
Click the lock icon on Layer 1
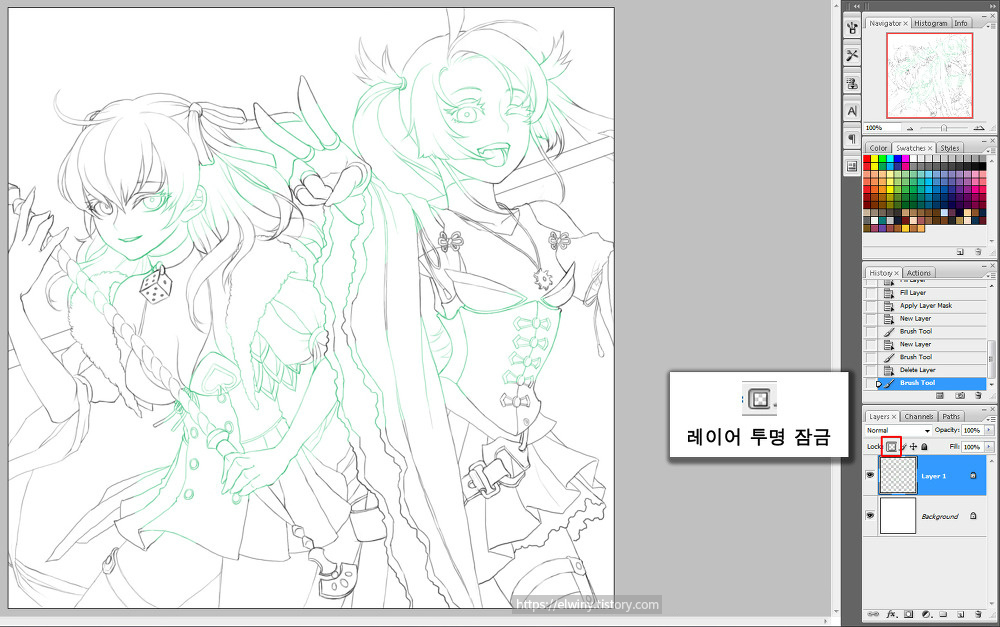[x=973, y=475]
